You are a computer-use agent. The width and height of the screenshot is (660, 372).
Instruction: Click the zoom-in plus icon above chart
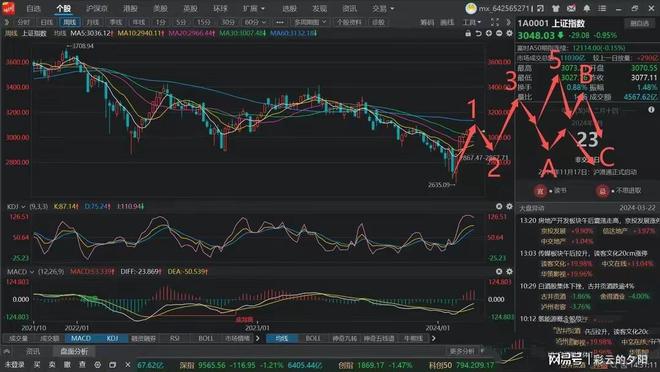point(488,33)
